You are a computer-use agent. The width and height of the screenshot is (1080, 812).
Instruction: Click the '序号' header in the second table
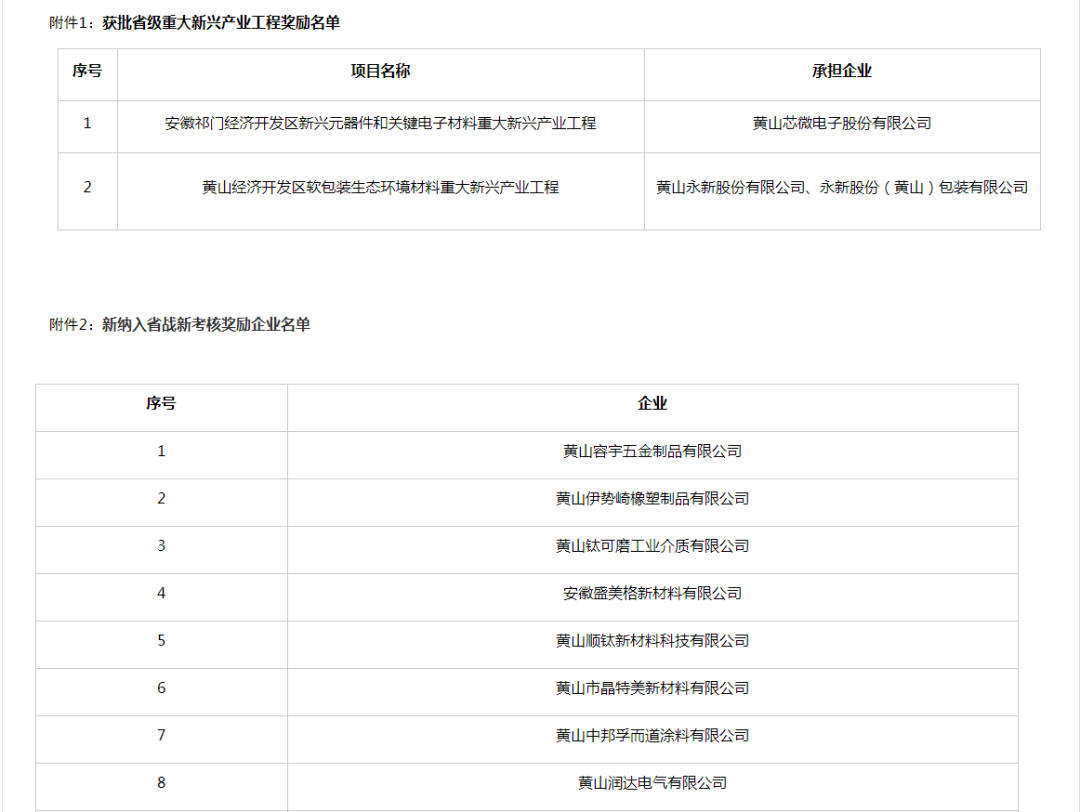(x=161, y=404)
